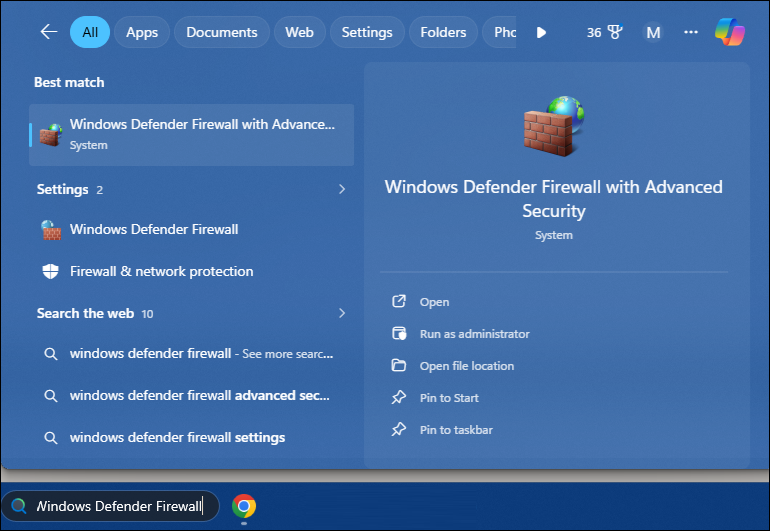Switch to the Apps filter tab

[x=142, y=32]
